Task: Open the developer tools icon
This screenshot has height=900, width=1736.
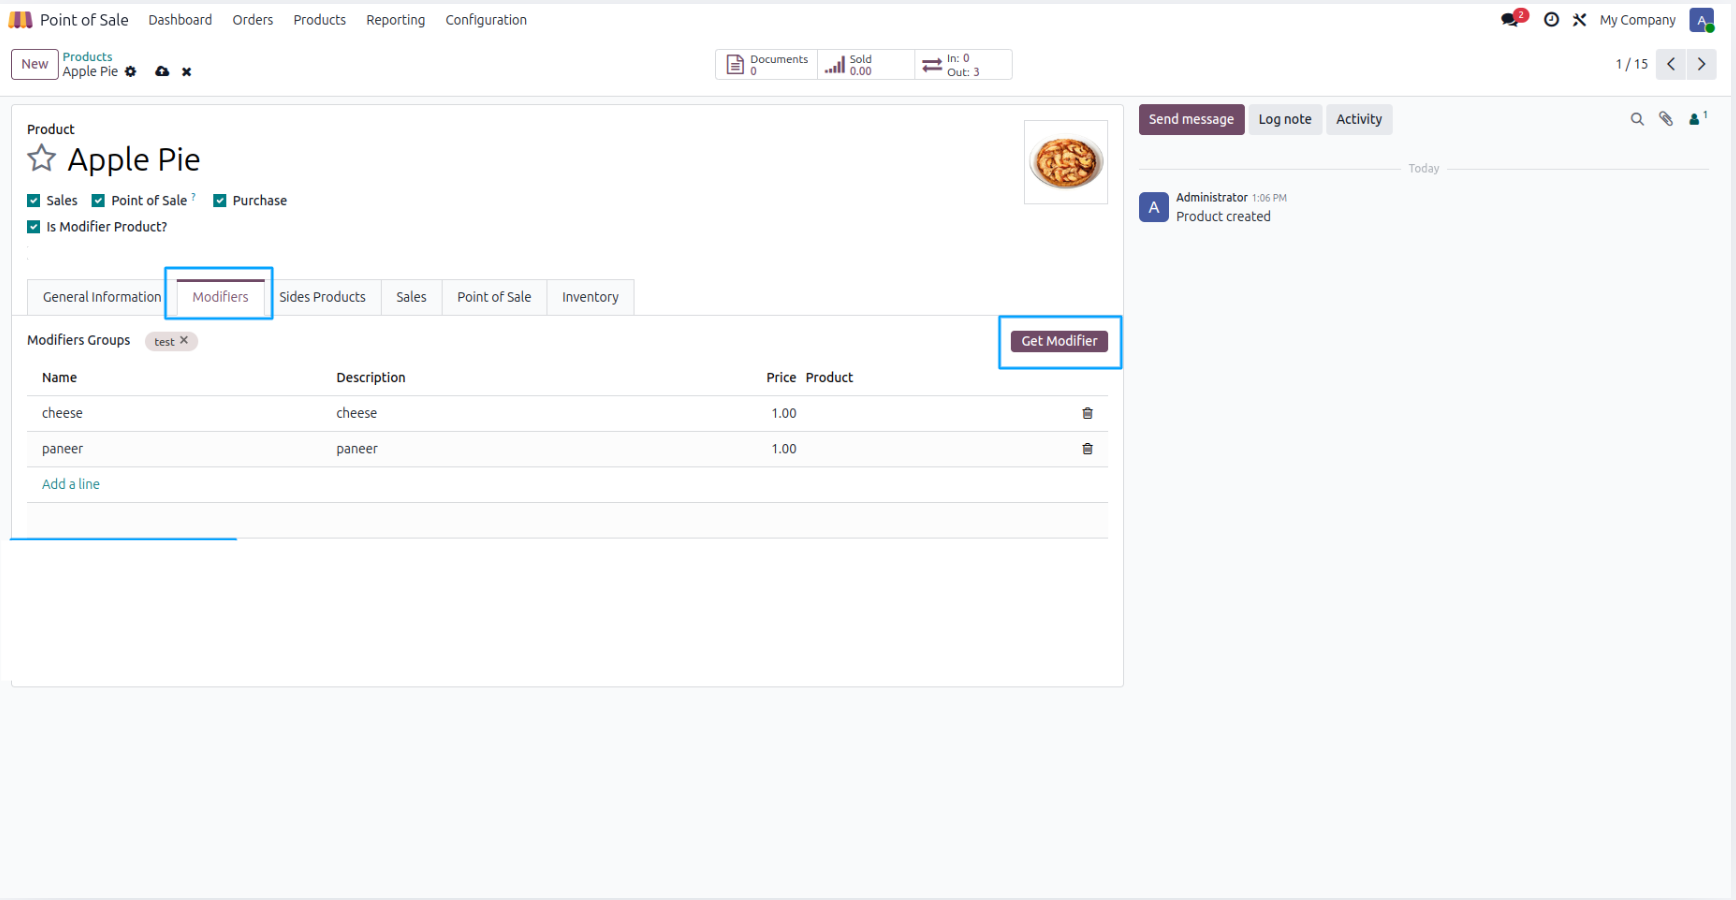Action: tap(1579, 20)
